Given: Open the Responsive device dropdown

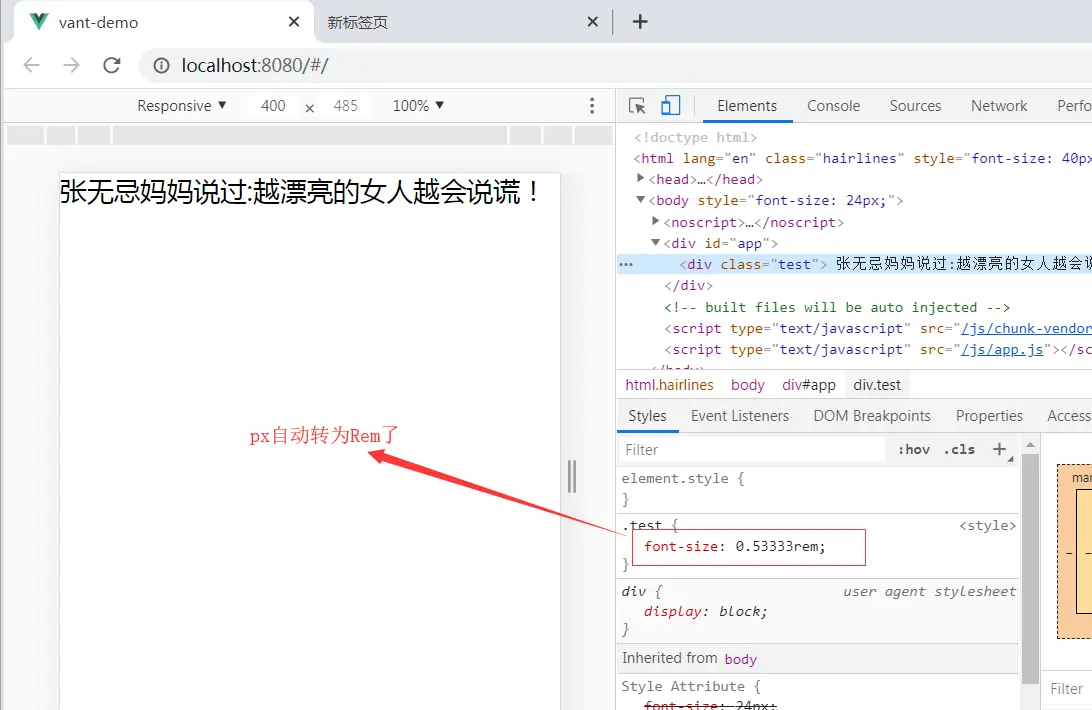Looking at the screenshot, I should point(182,106).
